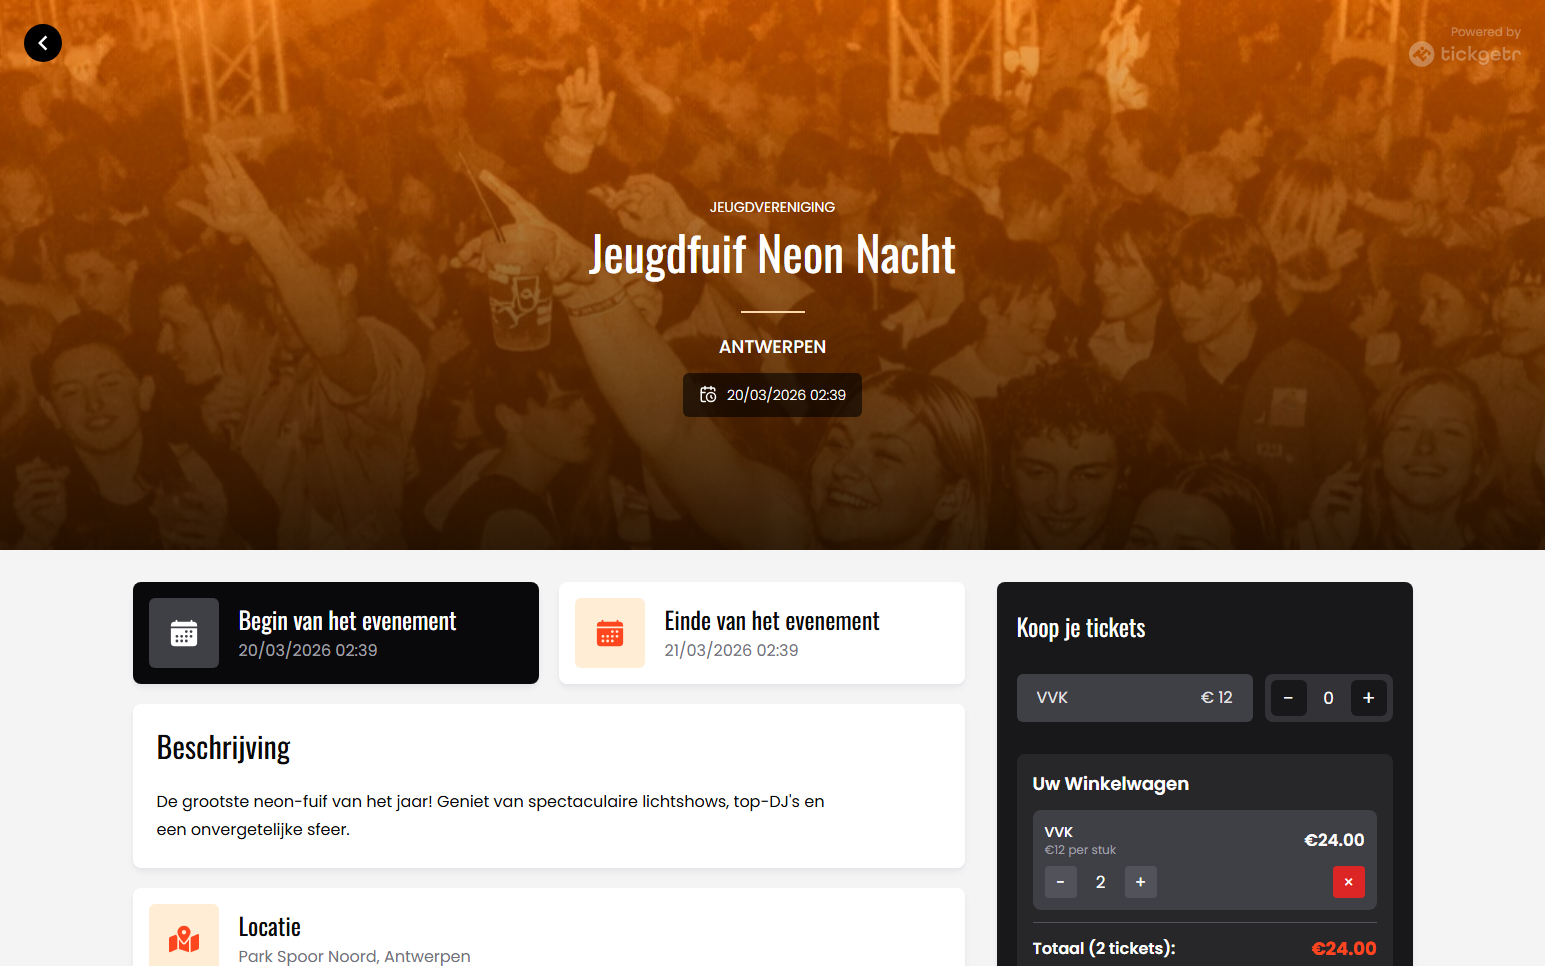Click the begin event calendar icon
The height and width of the screenshot is (966, 1545).
coord(184,633)
